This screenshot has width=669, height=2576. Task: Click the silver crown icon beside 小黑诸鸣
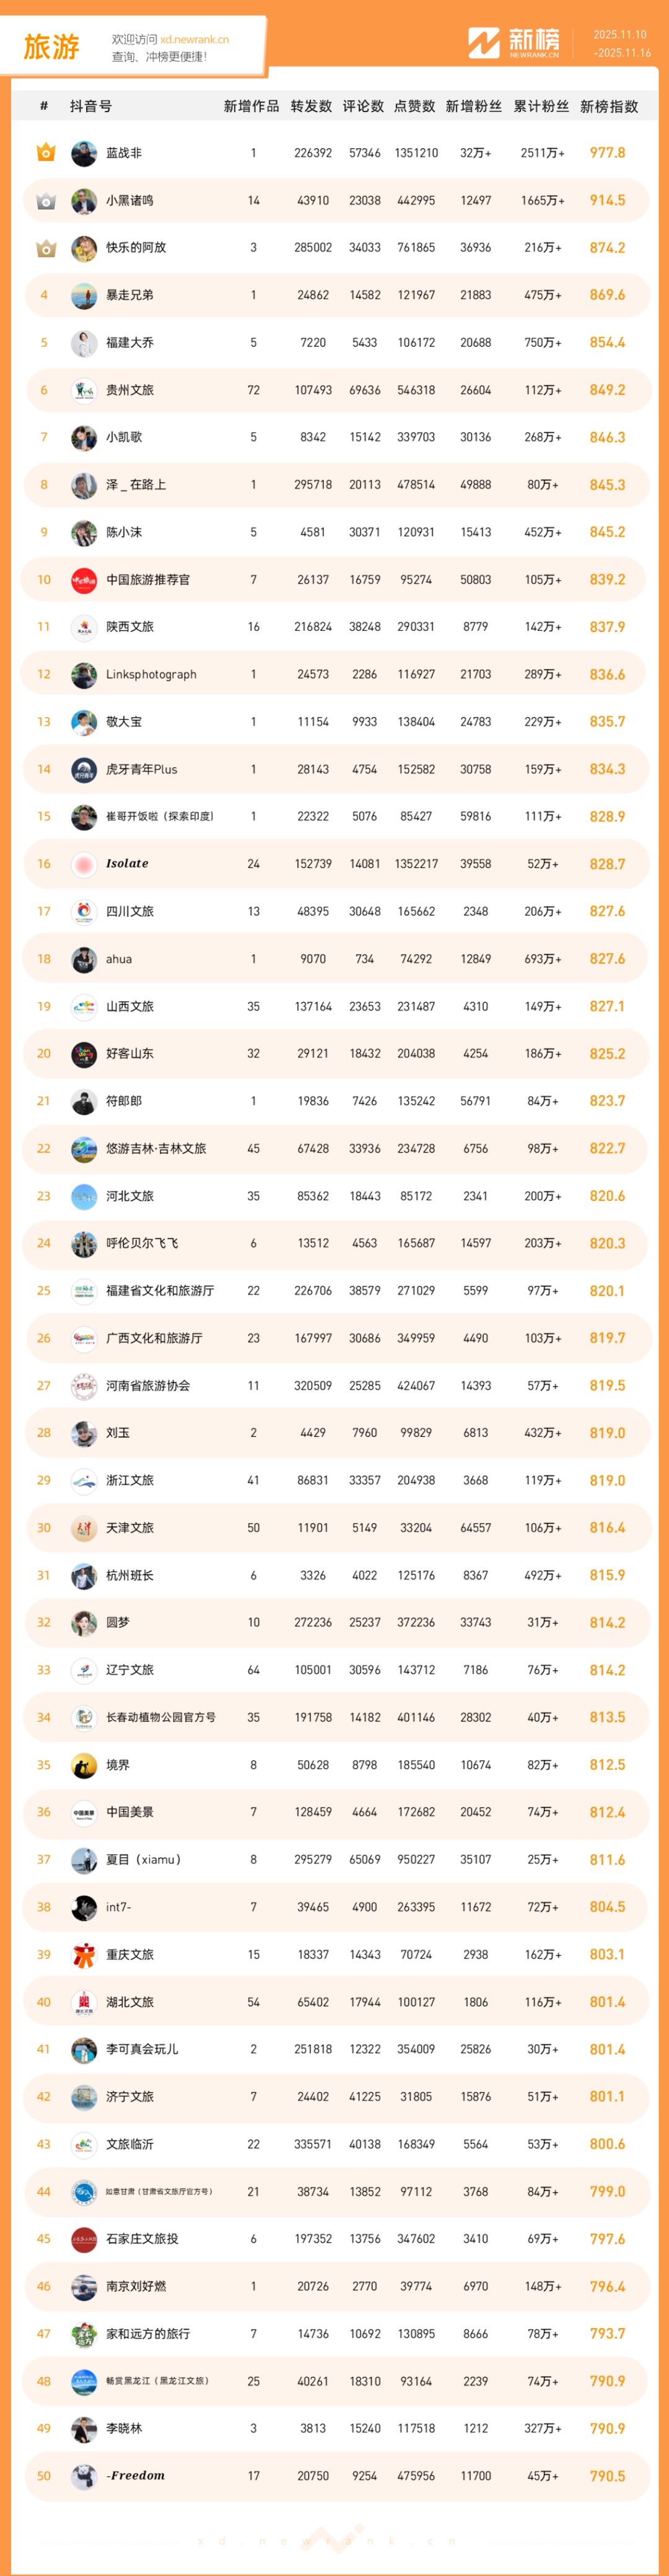point(45,201)
